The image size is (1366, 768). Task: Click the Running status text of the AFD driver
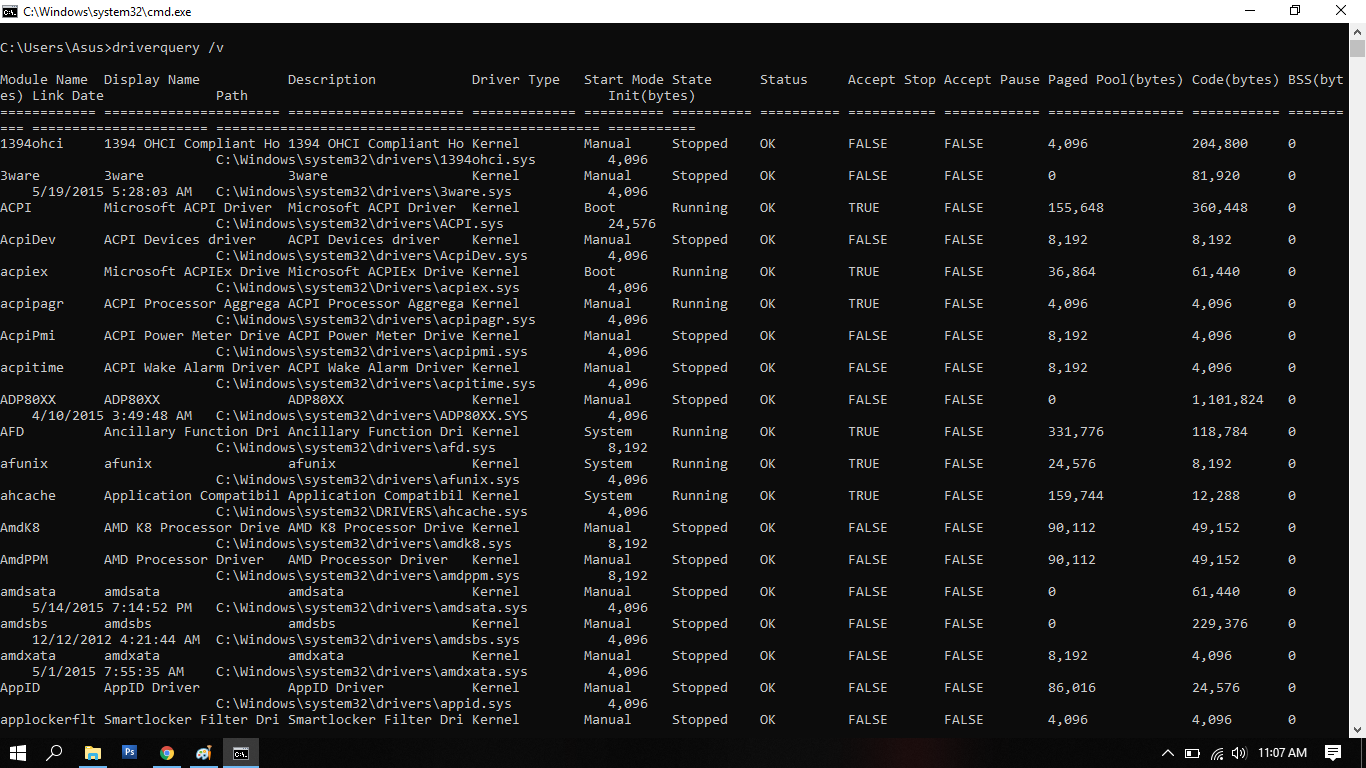pyautogui.click(x=698, y=431)
